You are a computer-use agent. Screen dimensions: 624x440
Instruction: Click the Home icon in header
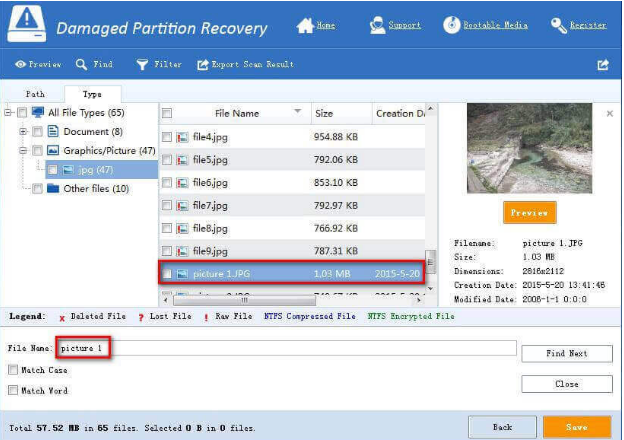pos(304,25)
